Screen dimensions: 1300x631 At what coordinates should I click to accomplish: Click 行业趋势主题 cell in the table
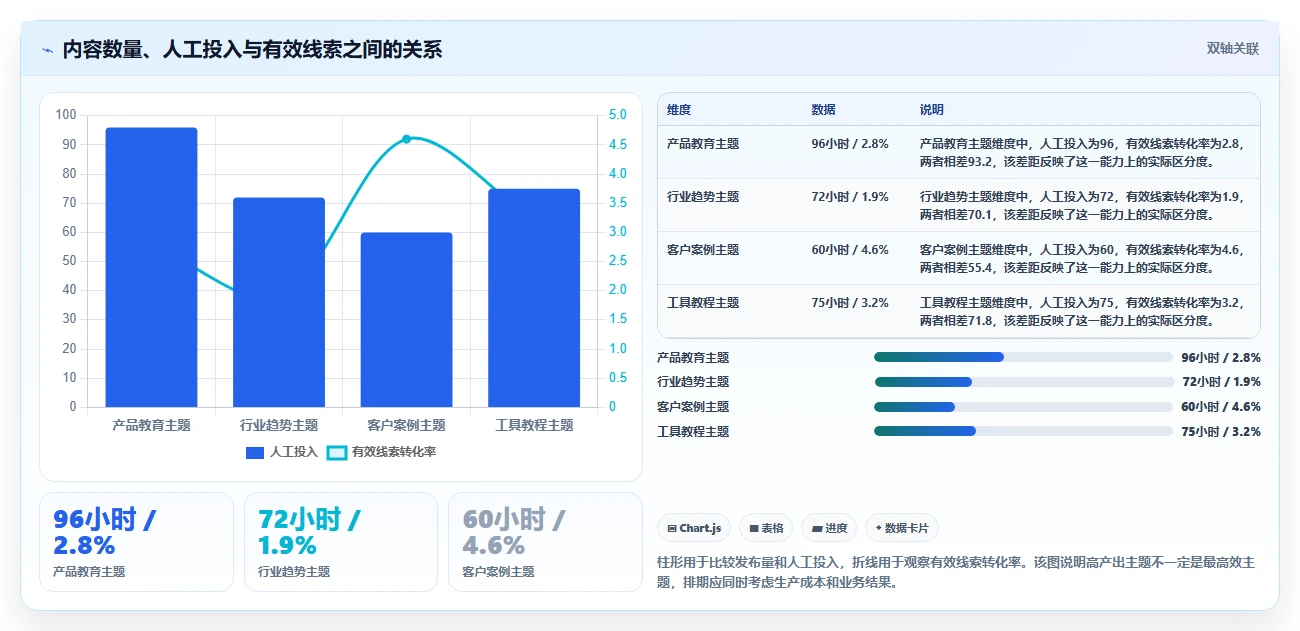click(703, 197)
